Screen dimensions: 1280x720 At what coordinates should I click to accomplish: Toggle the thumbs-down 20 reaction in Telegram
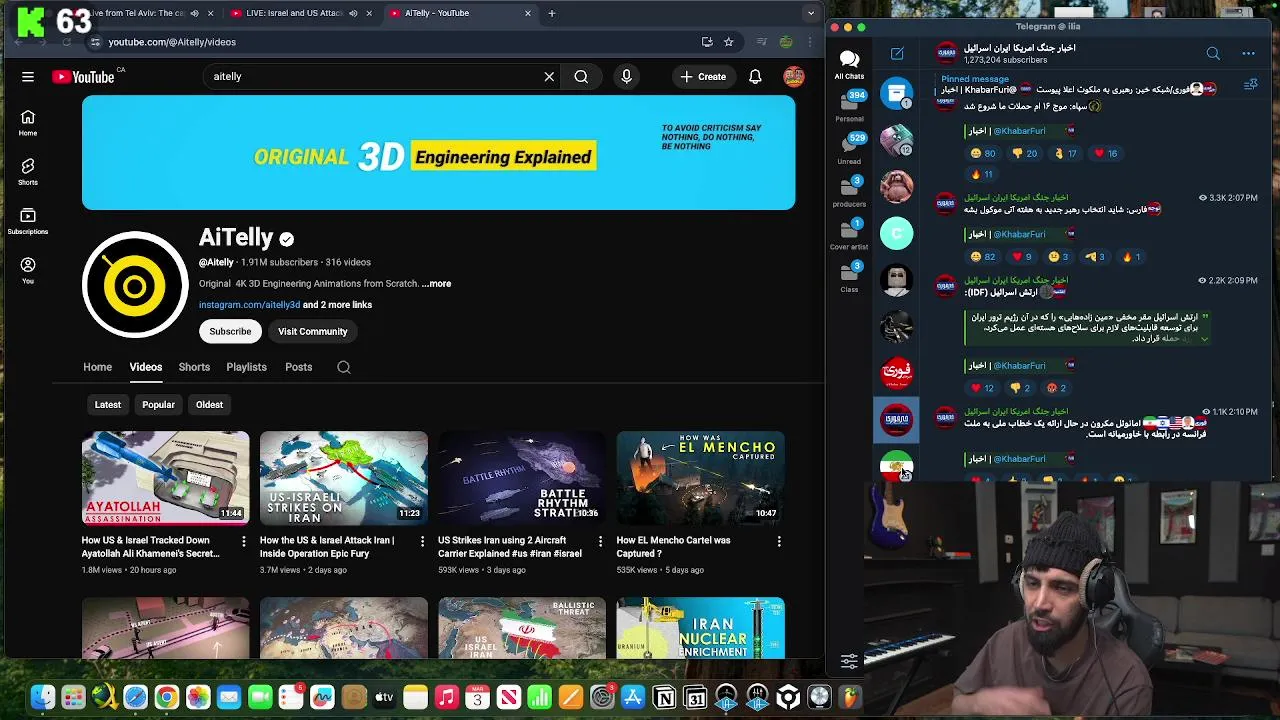tap(1024, 153)
